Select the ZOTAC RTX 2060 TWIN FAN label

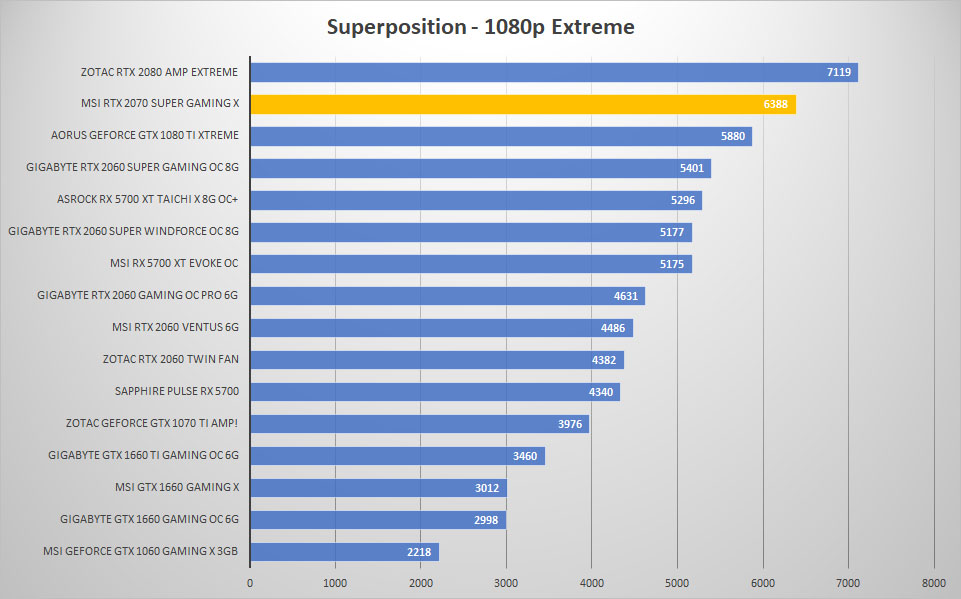170,359
